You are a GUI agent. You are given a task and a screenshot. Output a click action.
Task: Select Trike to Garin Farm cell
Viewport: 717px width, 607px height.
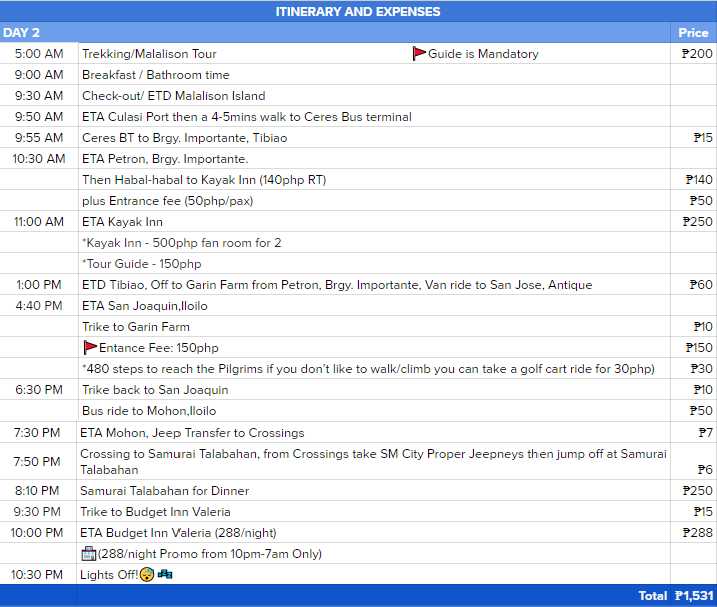pyautogui.click(x=374, y=327)
